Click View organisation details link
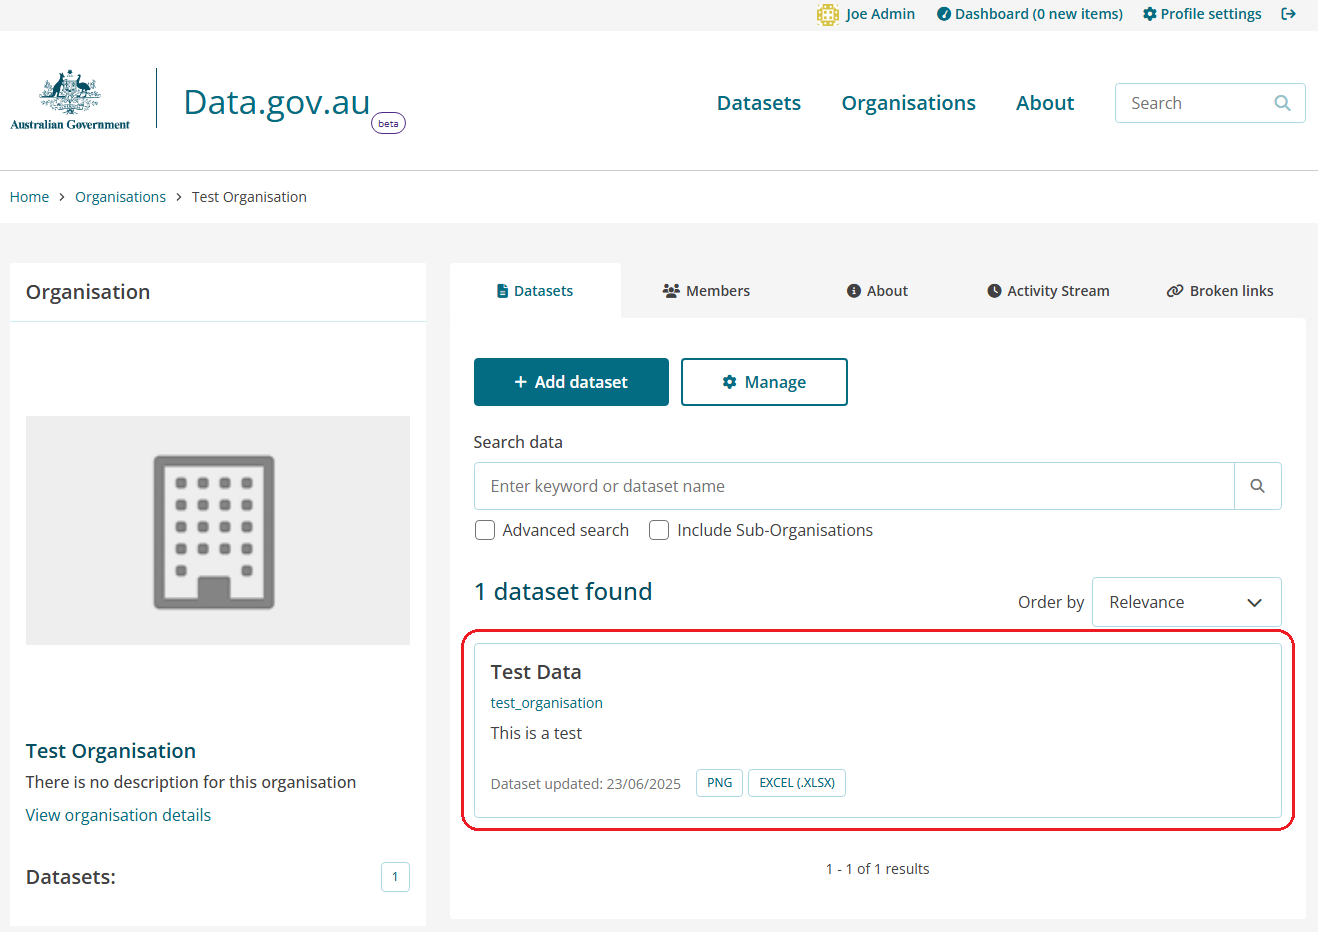1318x932 pixels. tap(118, 815)
